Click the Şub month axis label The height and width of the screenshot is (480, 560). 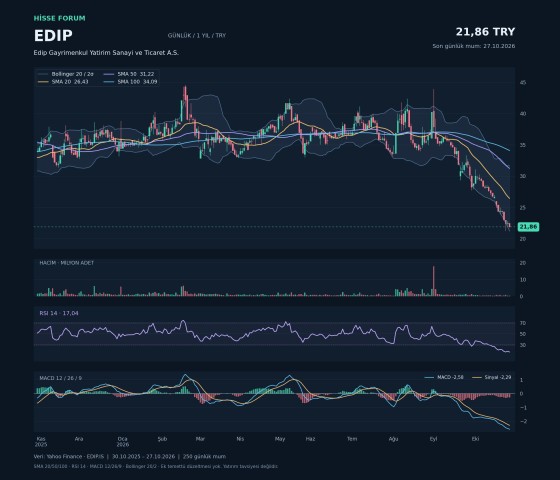tap(162, 439)
